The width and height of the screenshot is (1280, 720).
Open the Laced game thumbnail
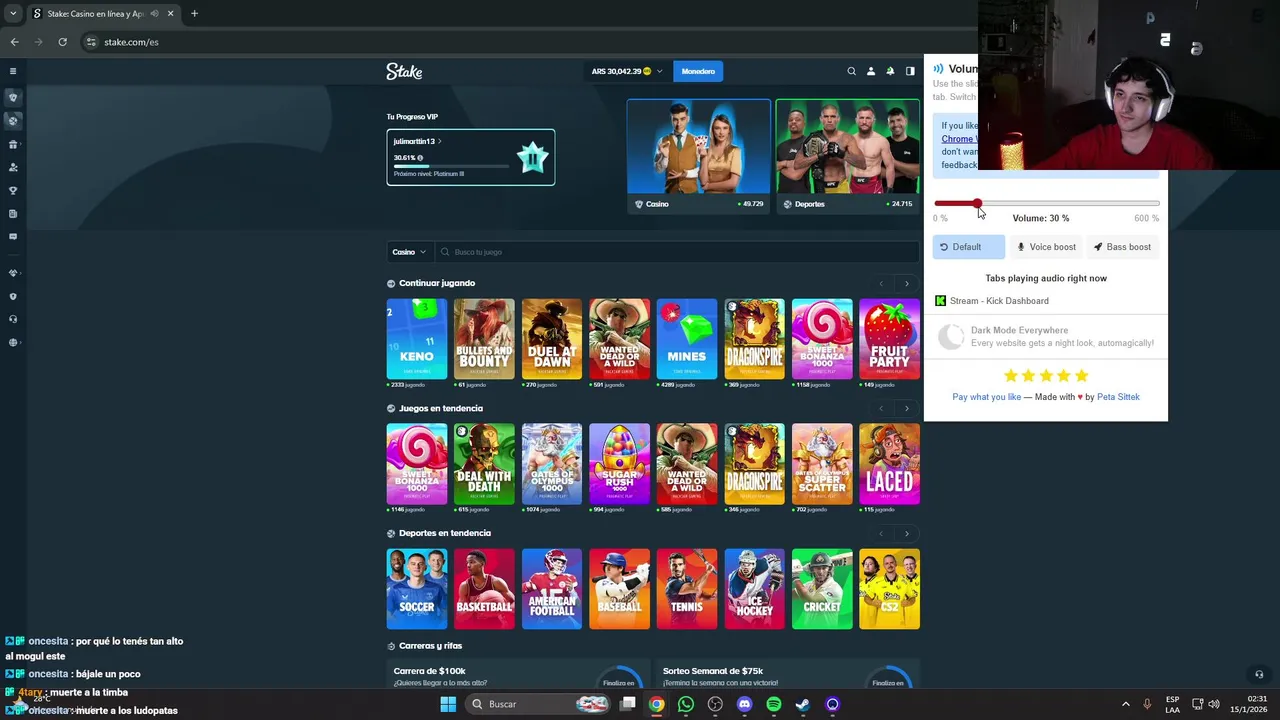[889, 464]
